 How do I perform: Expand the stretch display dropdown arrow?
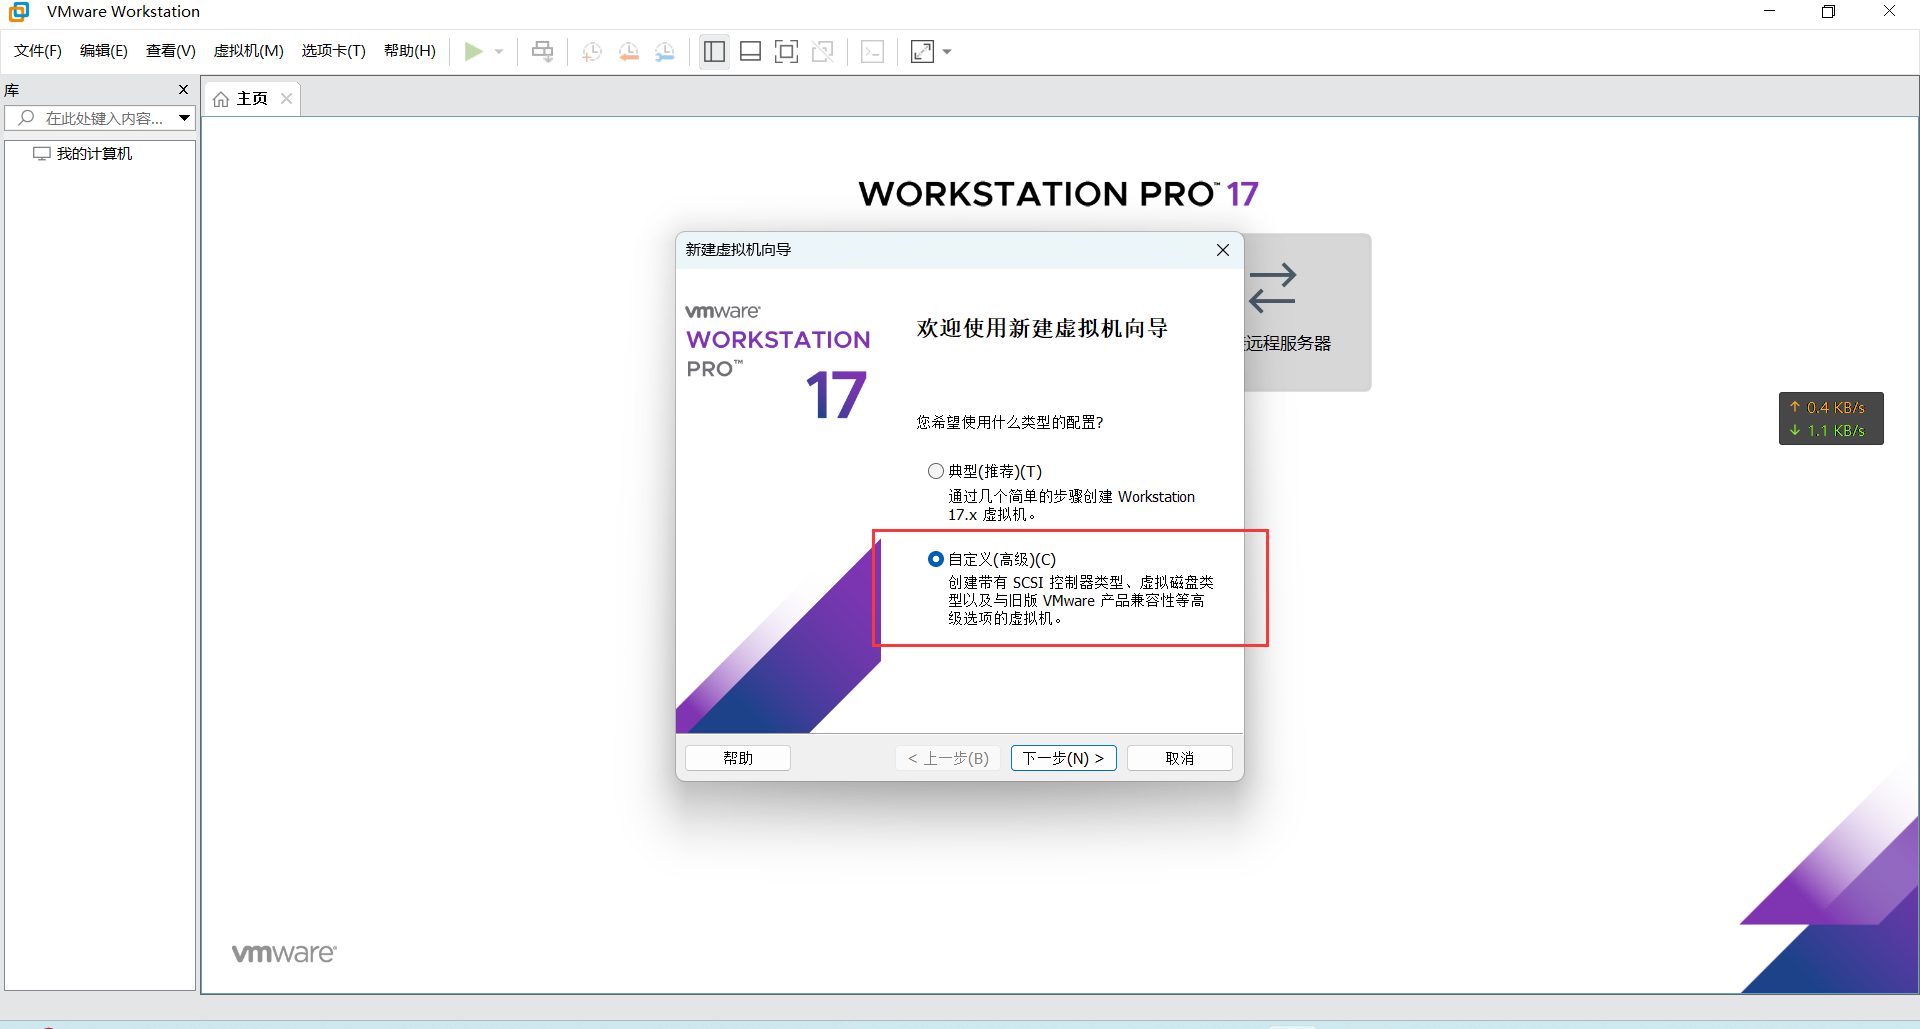(x=947, y=51)
